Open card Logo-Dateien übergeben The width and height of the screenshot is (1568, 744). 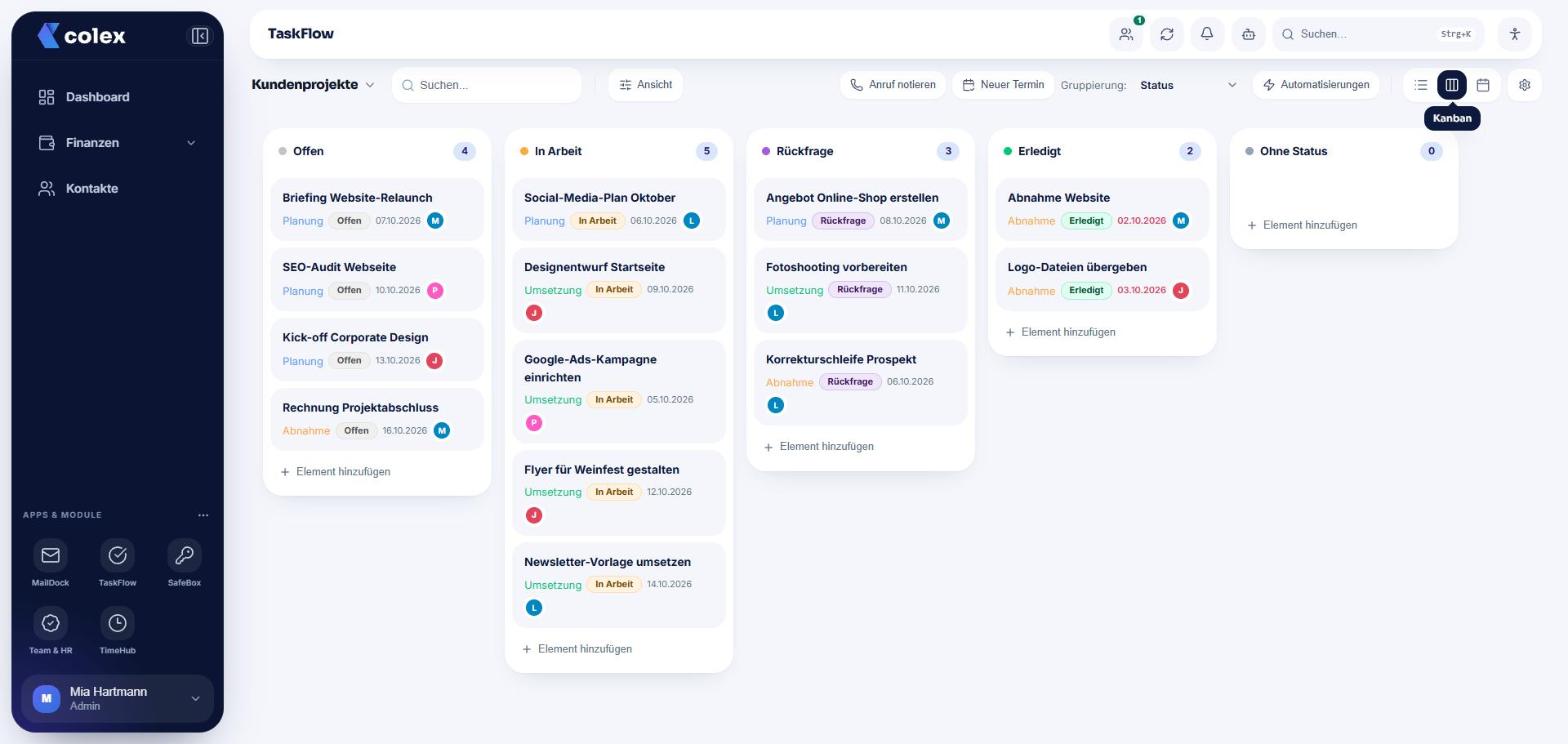1102,279
